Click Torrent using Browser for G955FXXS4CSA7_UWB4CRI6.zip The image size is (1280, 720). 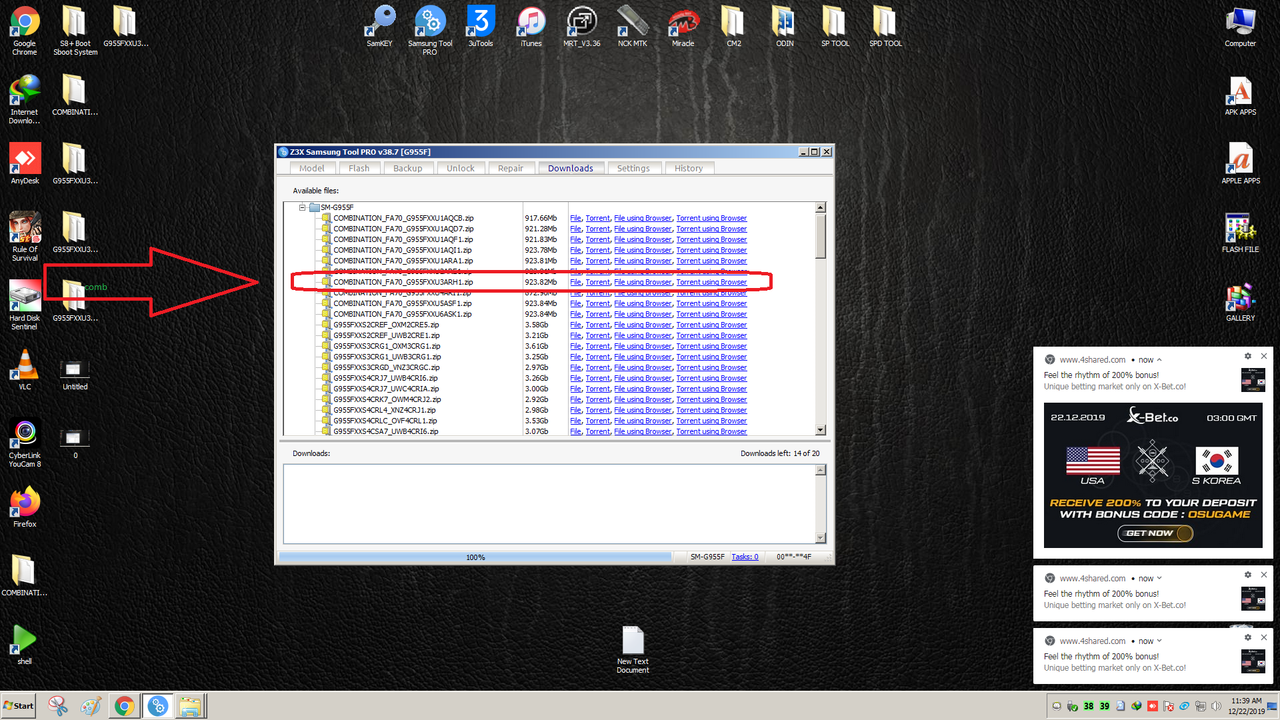711,432
